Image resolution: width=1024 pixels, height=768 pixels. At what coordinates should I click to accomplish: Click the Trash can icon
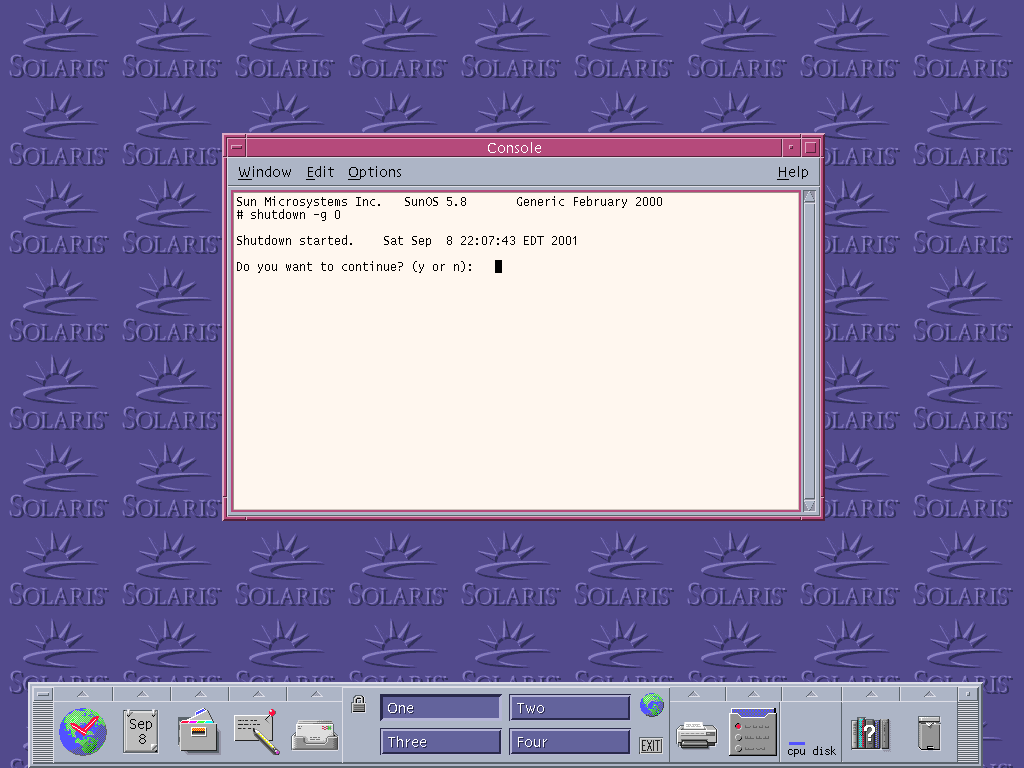(929, 733)
